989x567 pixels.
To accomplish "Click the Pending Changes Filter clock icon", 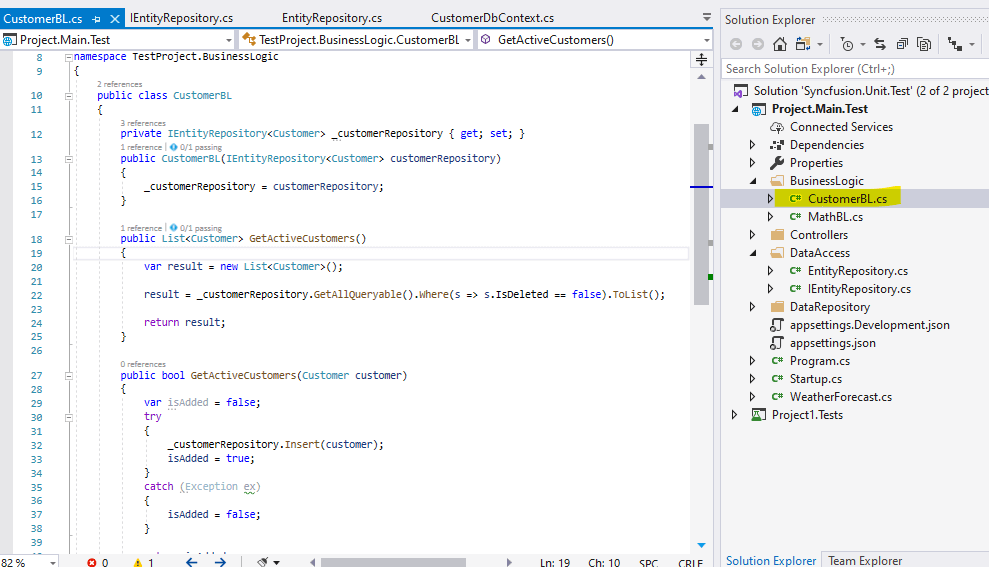I will coord(847,44).
